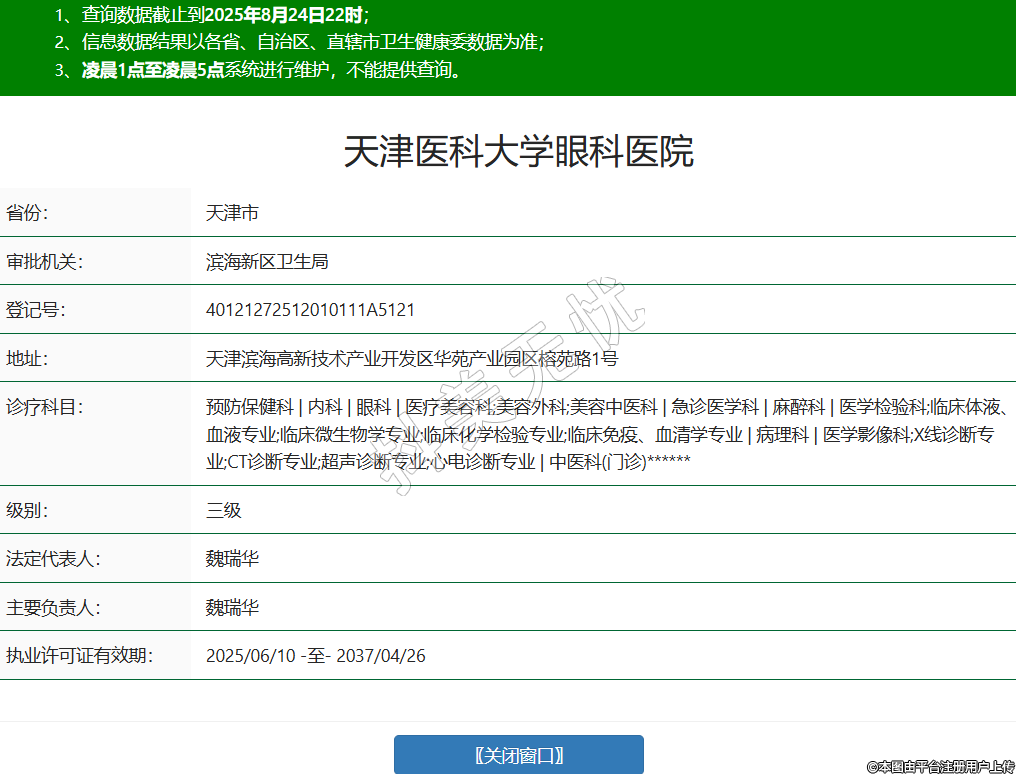Select the level value 三级
The width and height of the screenshot is (1016, 774).
pyautogui.click(x=224, y=510)
